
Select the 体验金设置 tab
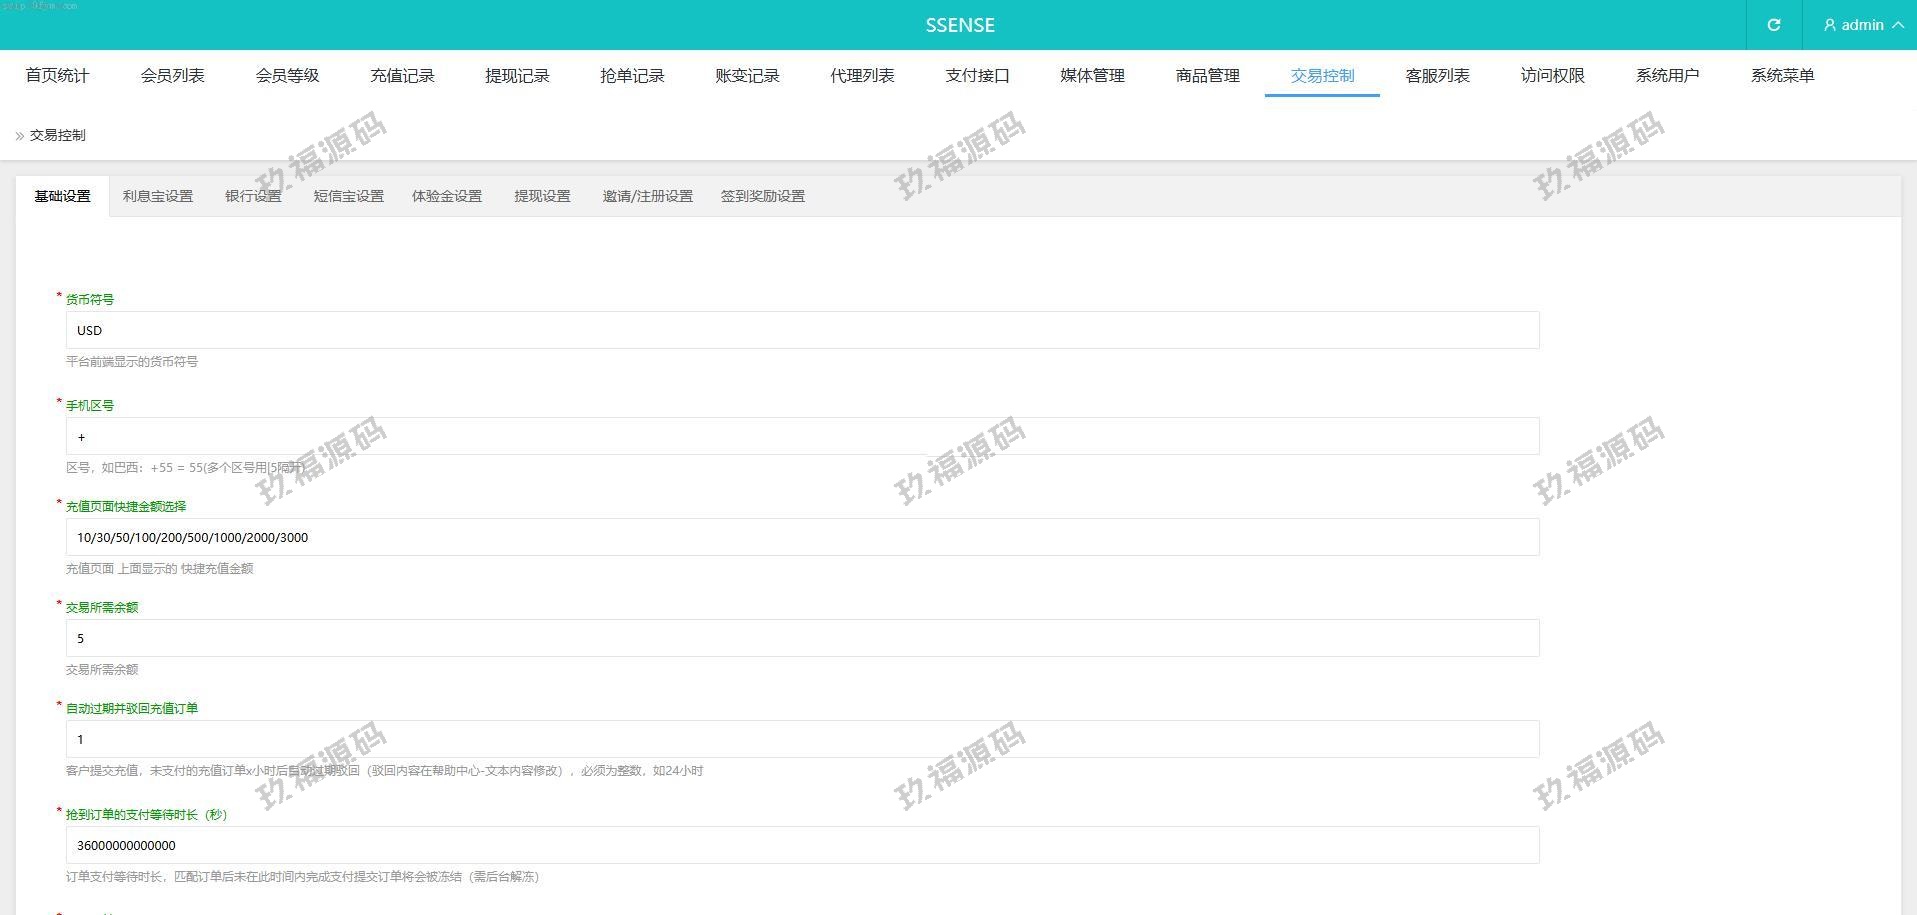(447, 196)
